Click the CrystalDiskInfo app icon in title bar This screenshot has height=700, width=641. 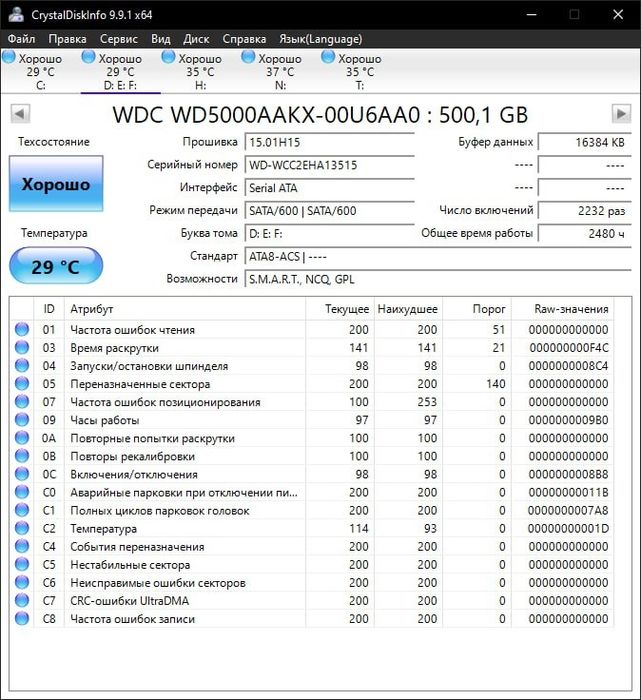(x=16, y=15)
